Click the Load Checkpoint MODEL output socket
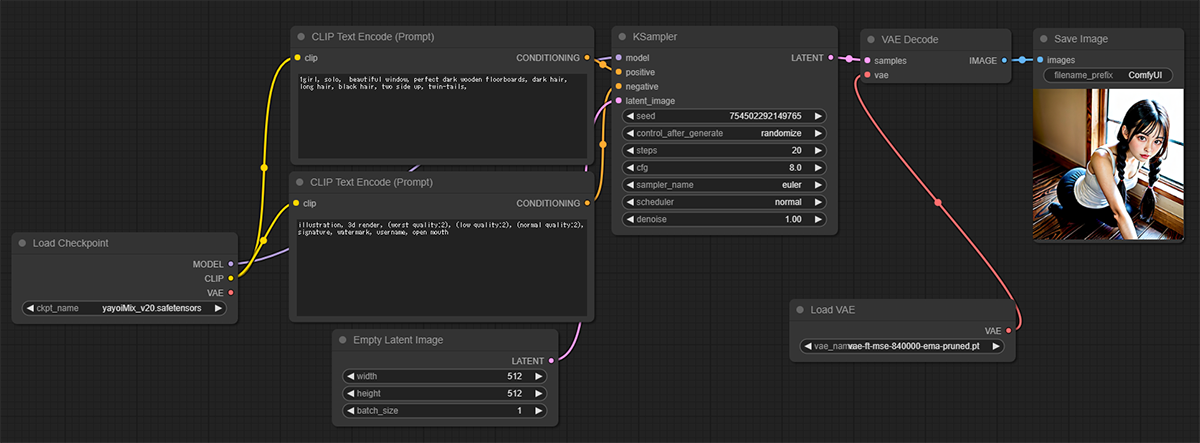Viewport: 1200px width, 443px height. [x=231, y=264]
